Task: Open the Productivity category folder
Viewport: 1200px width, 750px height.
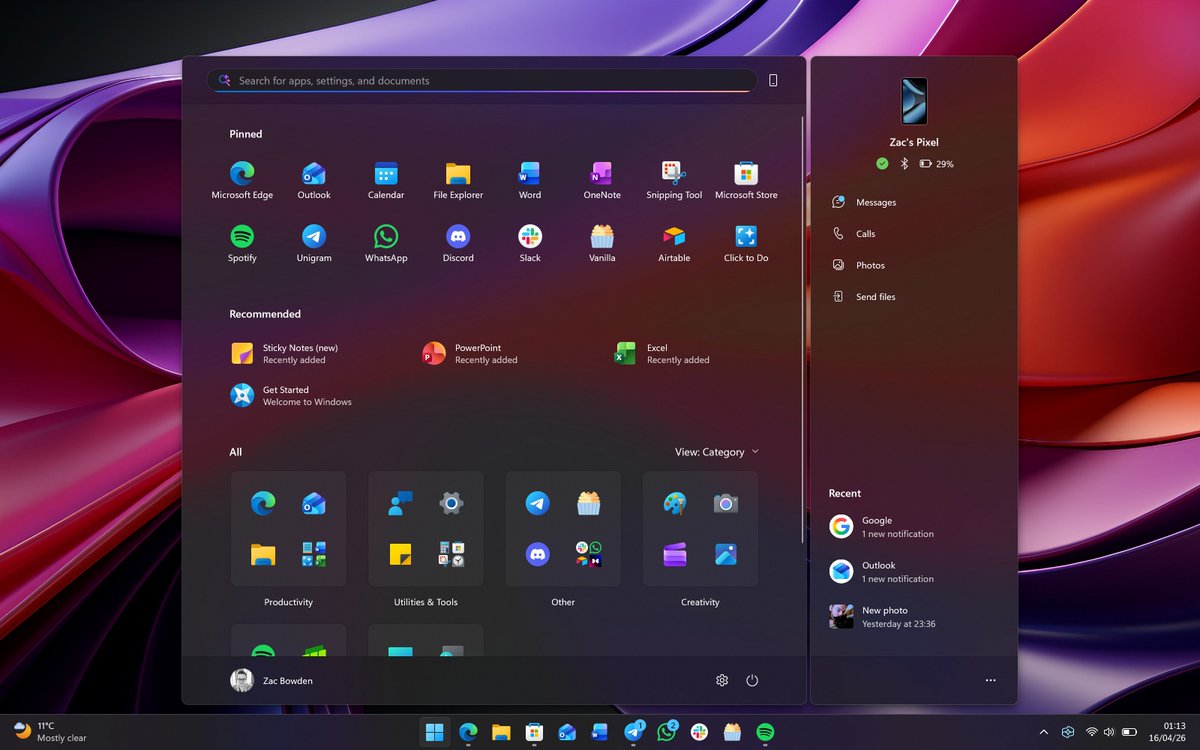Action: tap(288, 529)
